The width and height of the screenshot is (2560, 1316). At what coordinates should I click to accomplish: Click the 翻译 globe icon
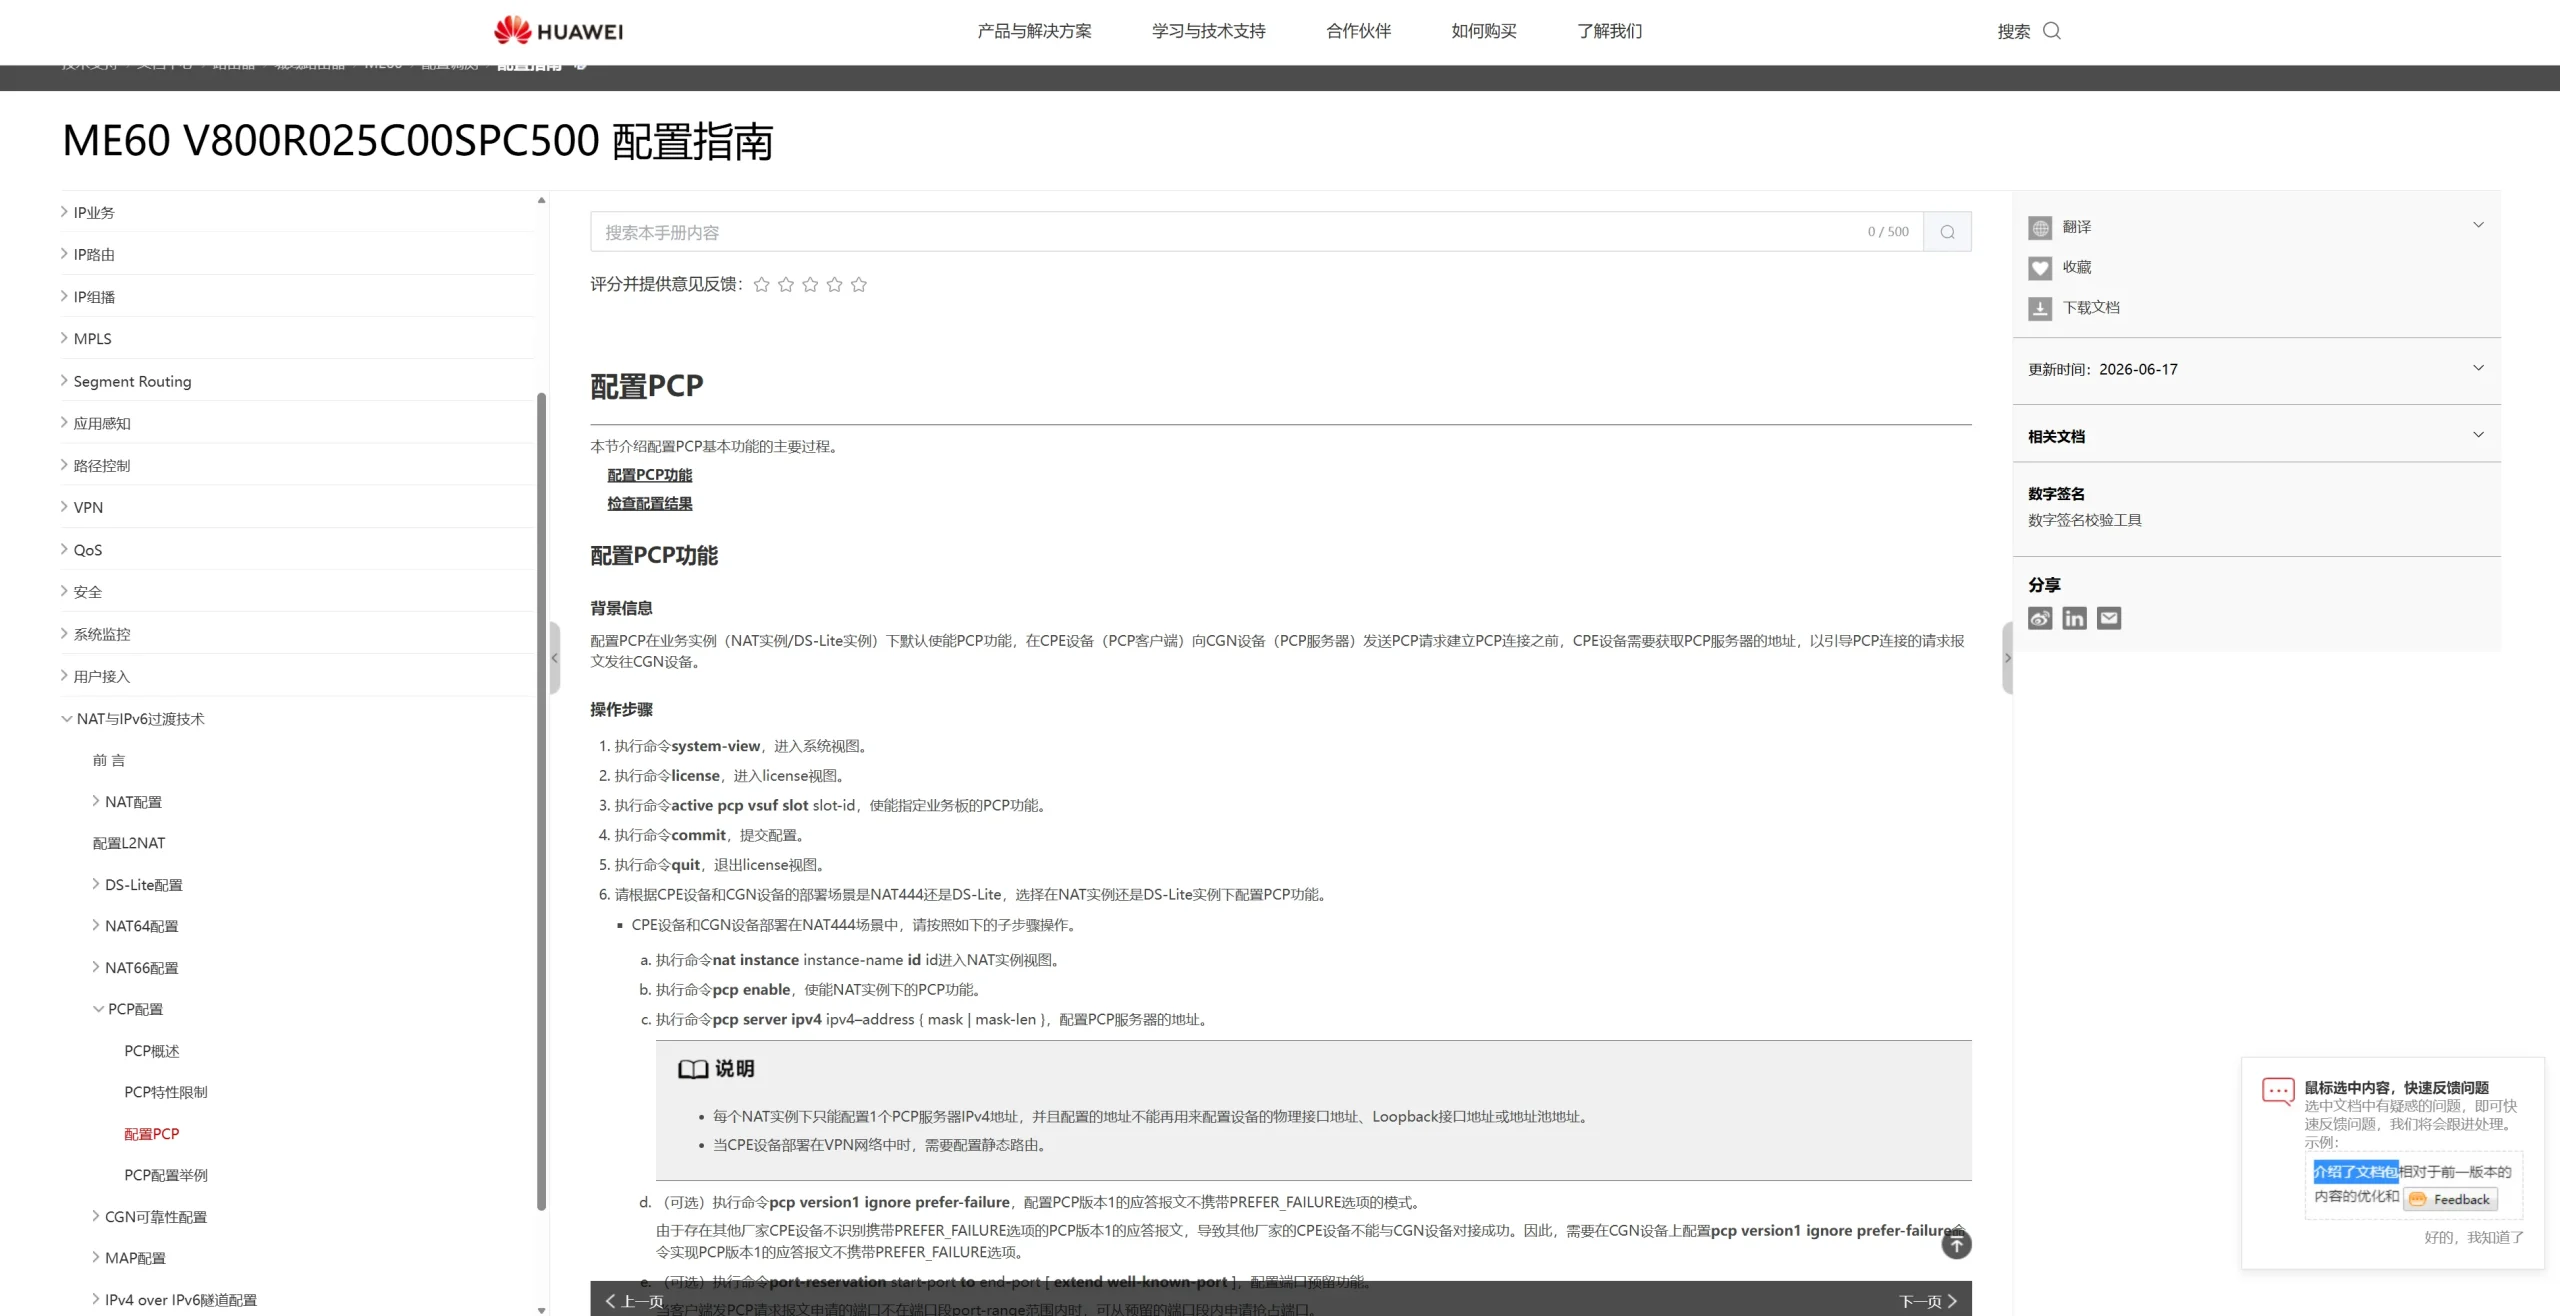point(2040,228)
